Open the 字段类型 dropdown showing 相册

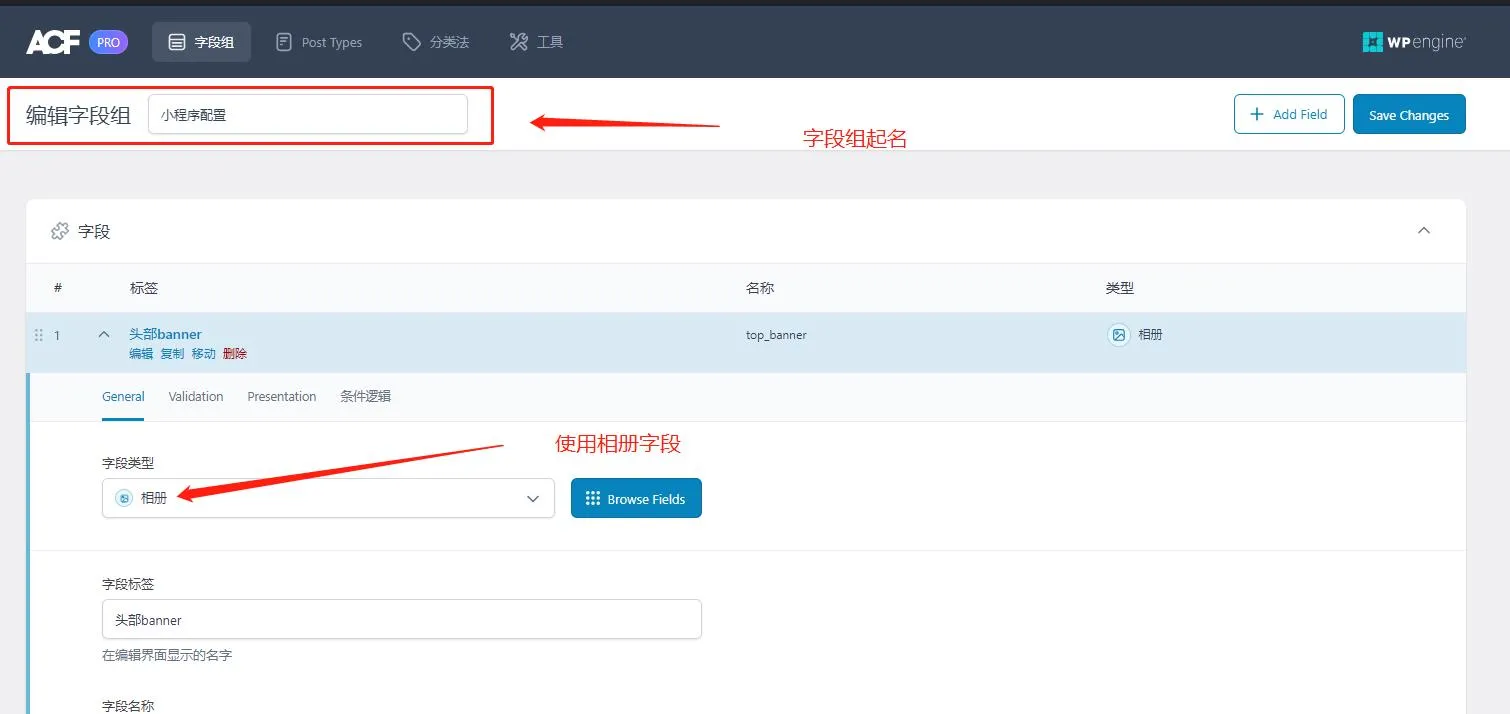coord(328,498)
